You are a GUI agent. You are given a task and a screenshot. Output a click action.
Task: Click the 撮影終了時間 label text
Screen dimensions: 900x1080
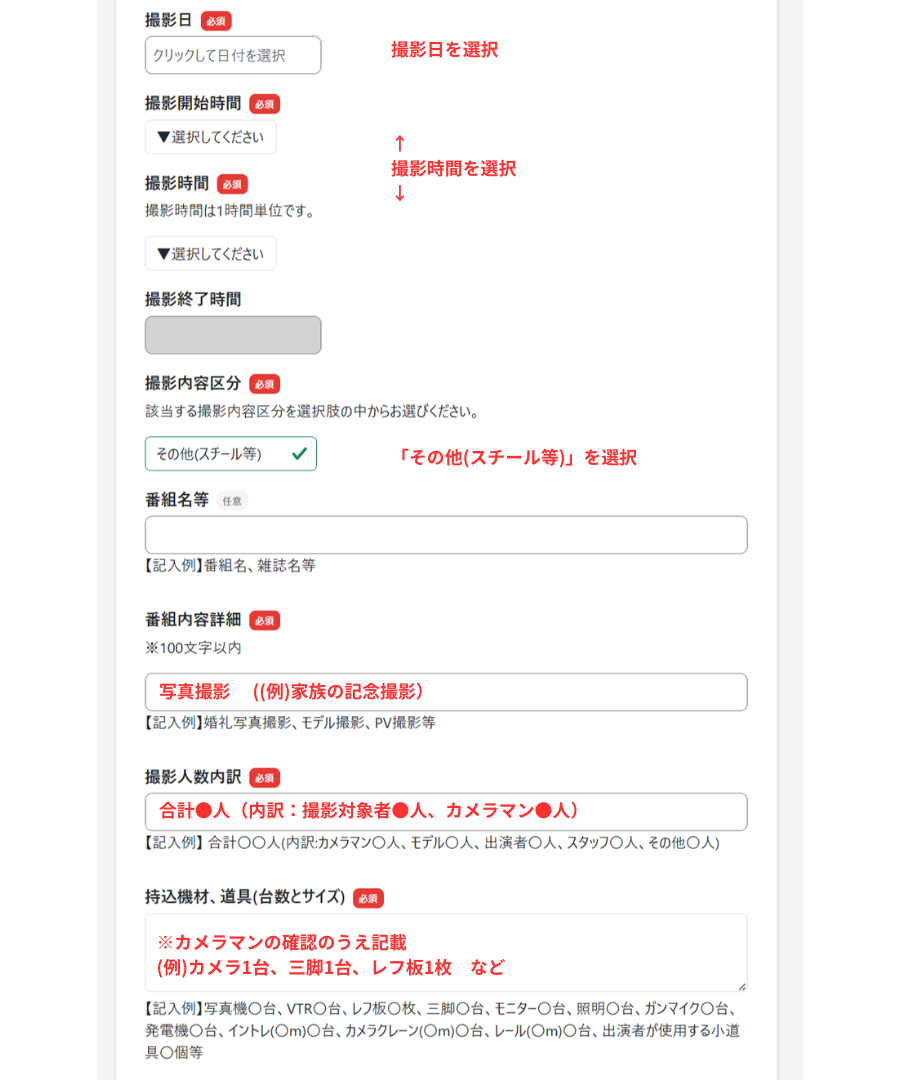(193, 299)
